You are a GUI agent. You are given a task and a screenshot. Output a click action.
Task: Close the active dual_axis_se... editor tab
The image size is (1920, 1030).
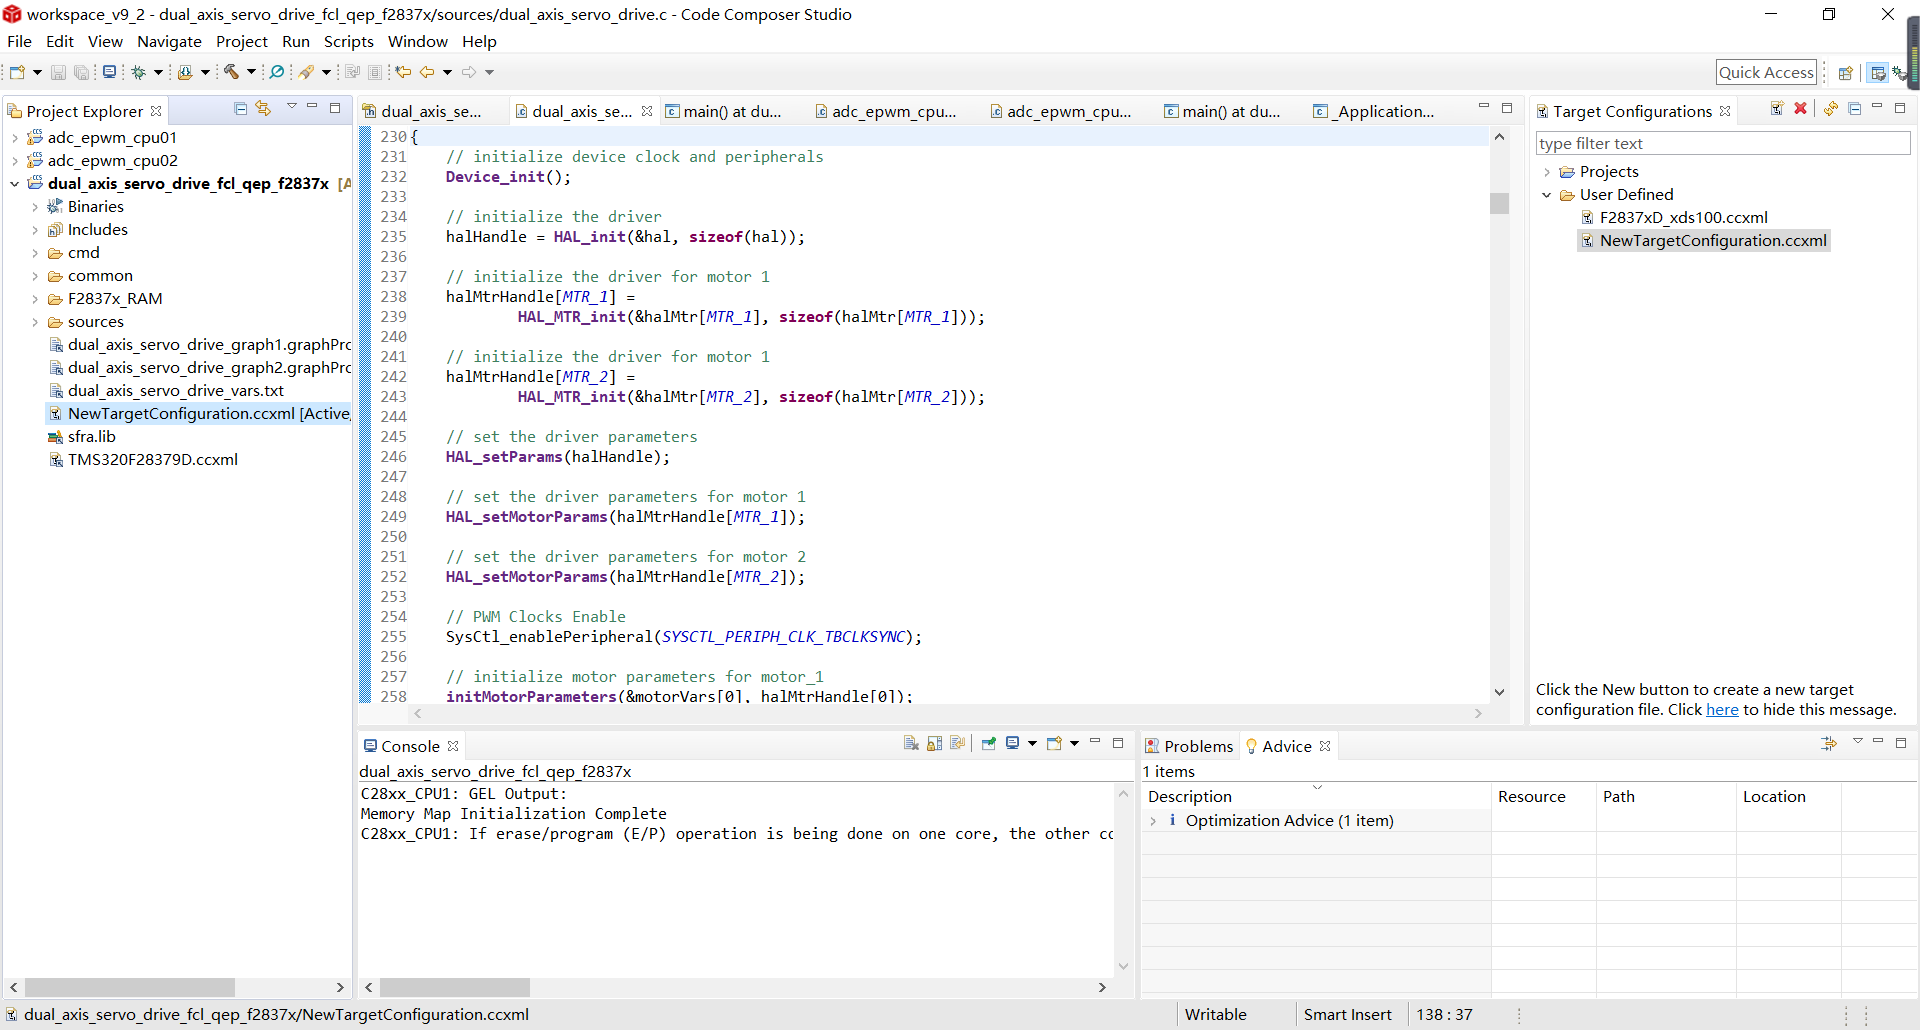click(x=647, y=111)
